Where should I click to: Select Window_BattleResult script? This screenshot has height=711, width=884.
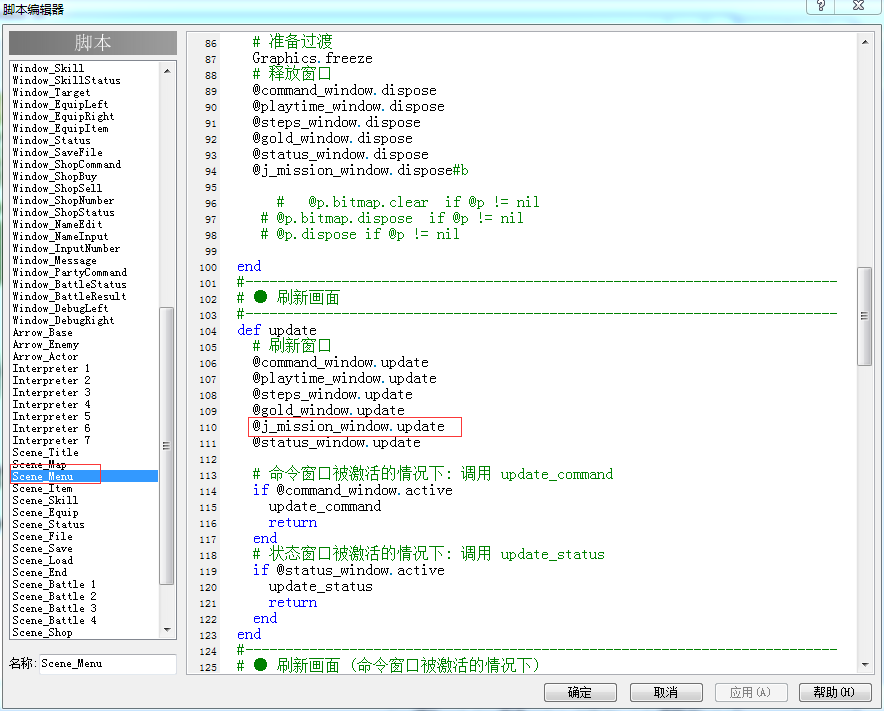click(69, 296)
